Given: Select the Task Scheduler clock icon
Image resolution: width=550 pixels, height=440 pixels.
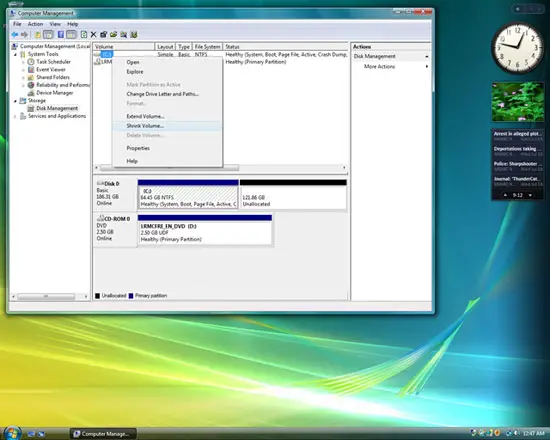Looking at the screenshot, I should click(x=31, y=62).
